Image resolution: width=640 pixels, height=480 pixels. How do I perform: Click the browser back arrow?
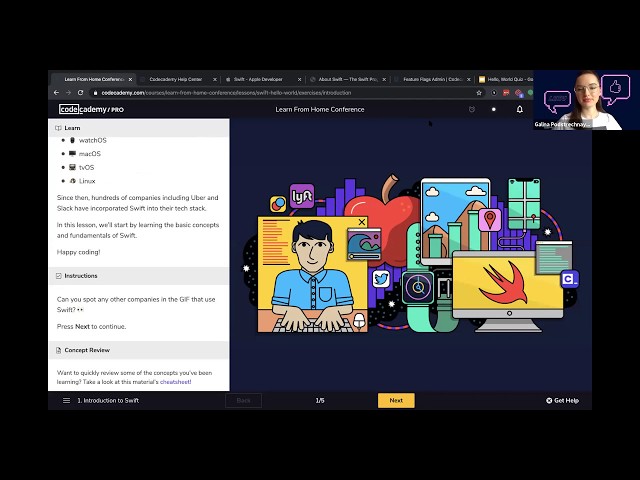(x=56, y=93)
